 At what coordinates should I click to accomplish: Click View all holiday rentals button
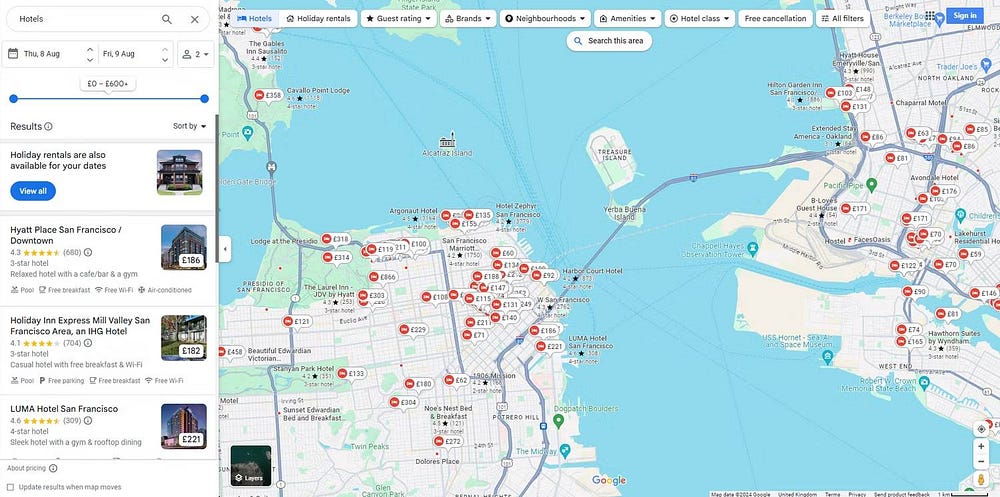tap(33, 191)
